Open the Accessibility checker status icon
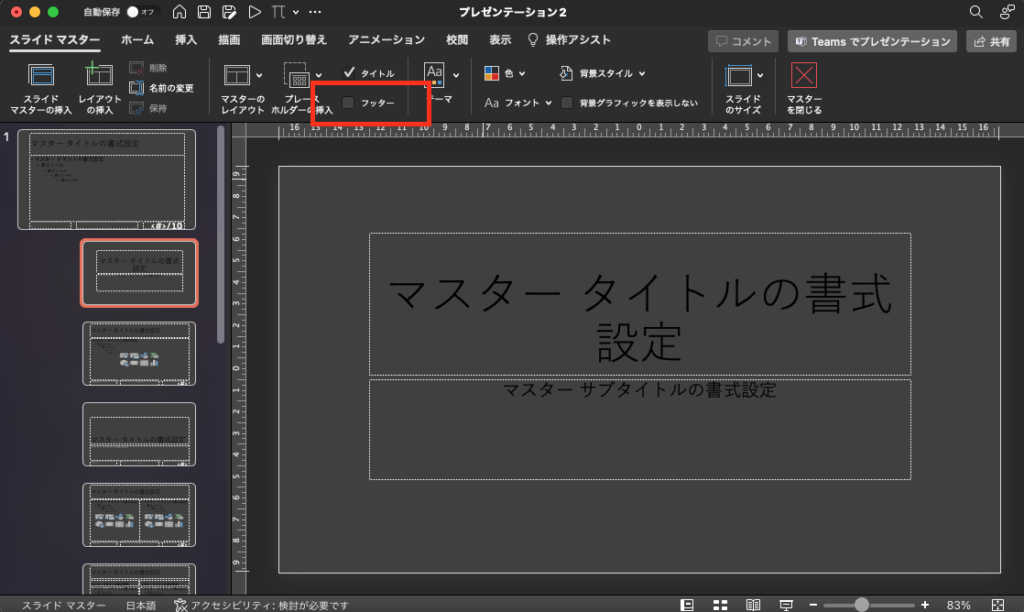The height and width of the screenshot is (612, 1024). pyautogui.click(x=181, y=605)
